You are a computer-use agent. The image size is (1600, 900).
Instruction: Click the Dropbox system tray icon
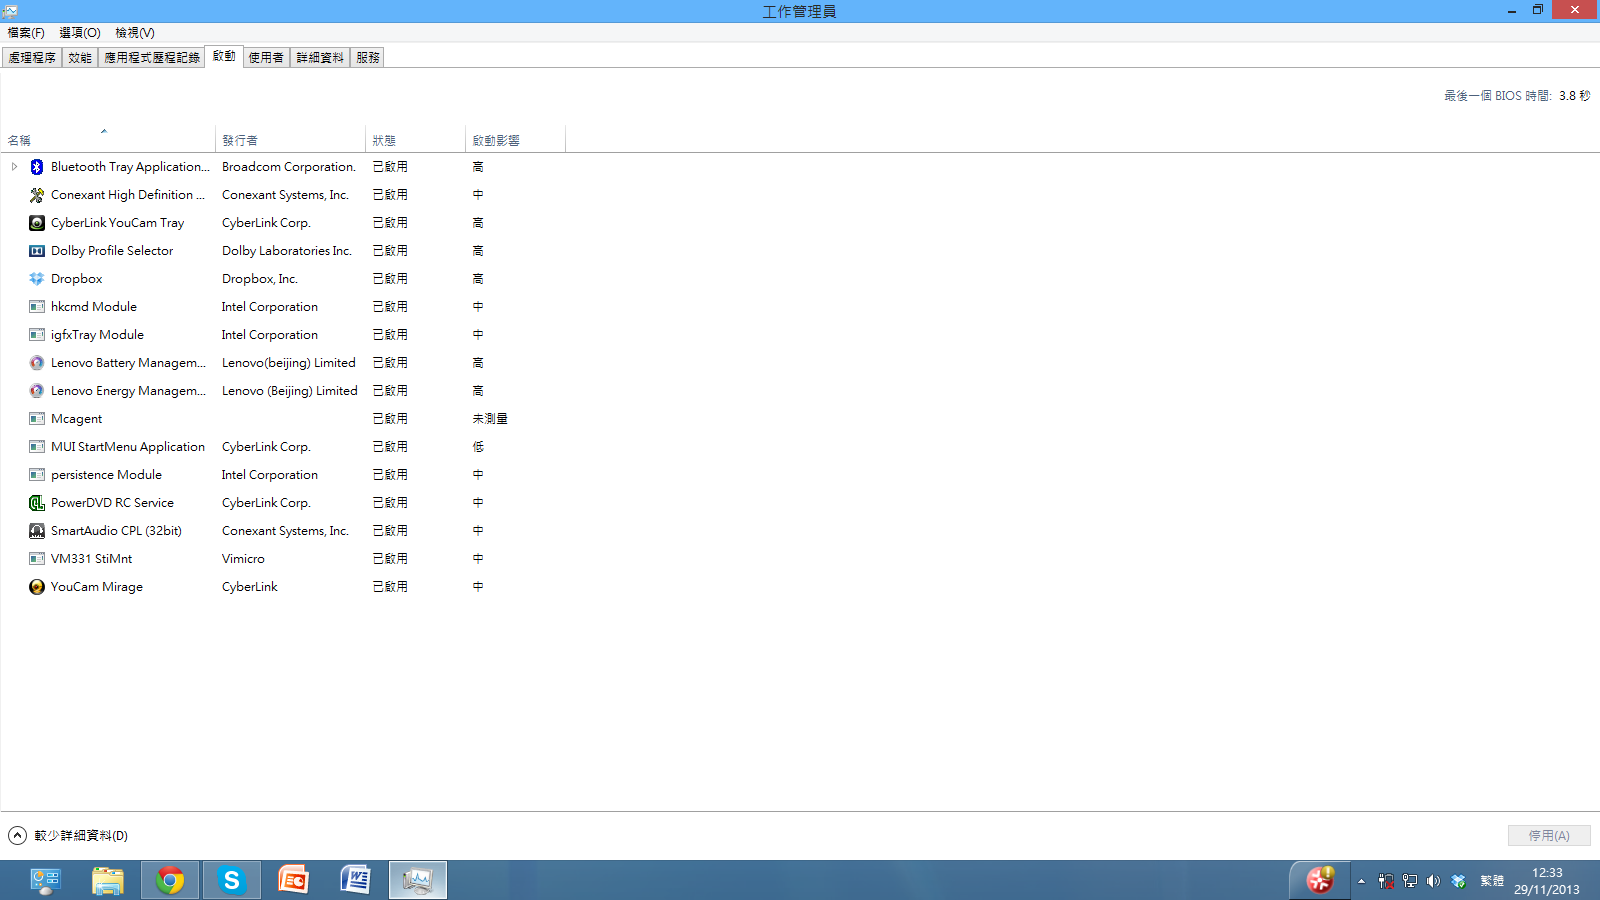[x=1458, y=881]
